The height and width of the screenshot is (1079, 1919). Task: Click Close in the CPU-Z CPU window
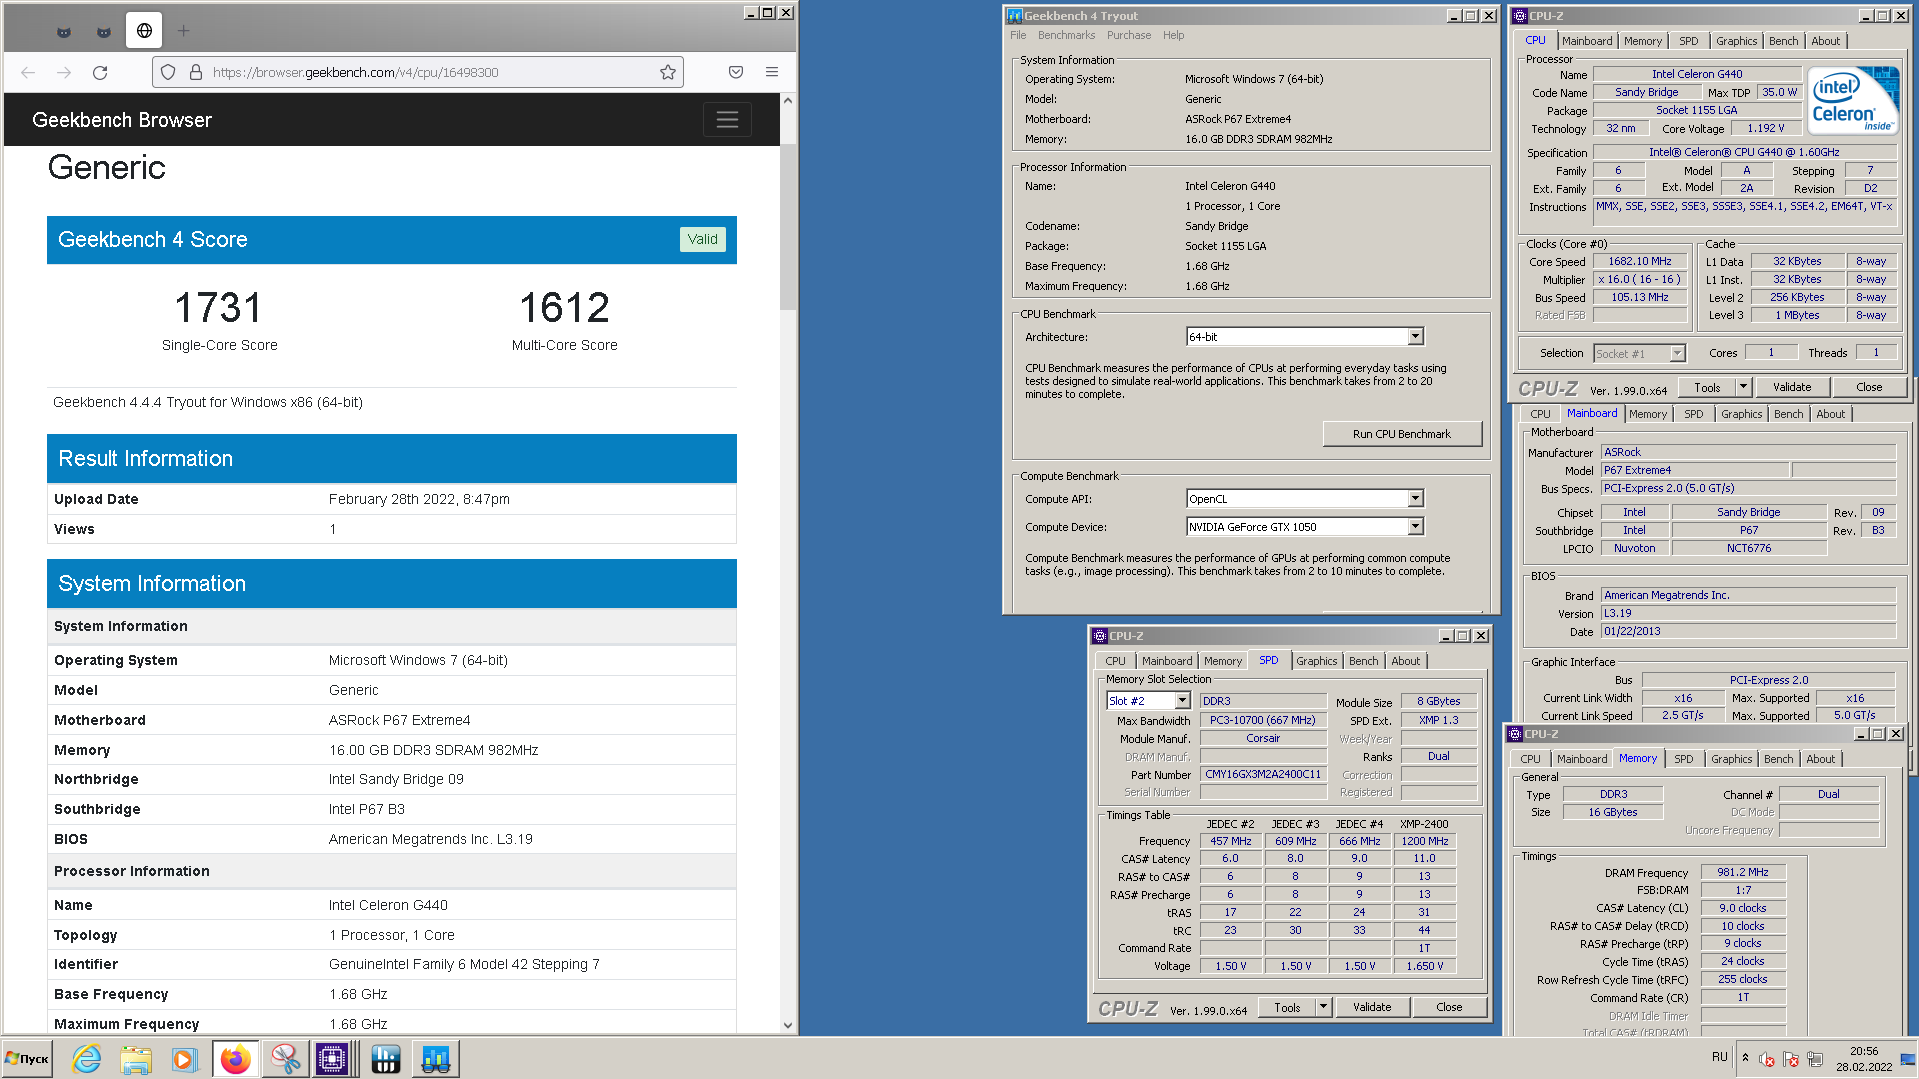(x=1869, y=387)
